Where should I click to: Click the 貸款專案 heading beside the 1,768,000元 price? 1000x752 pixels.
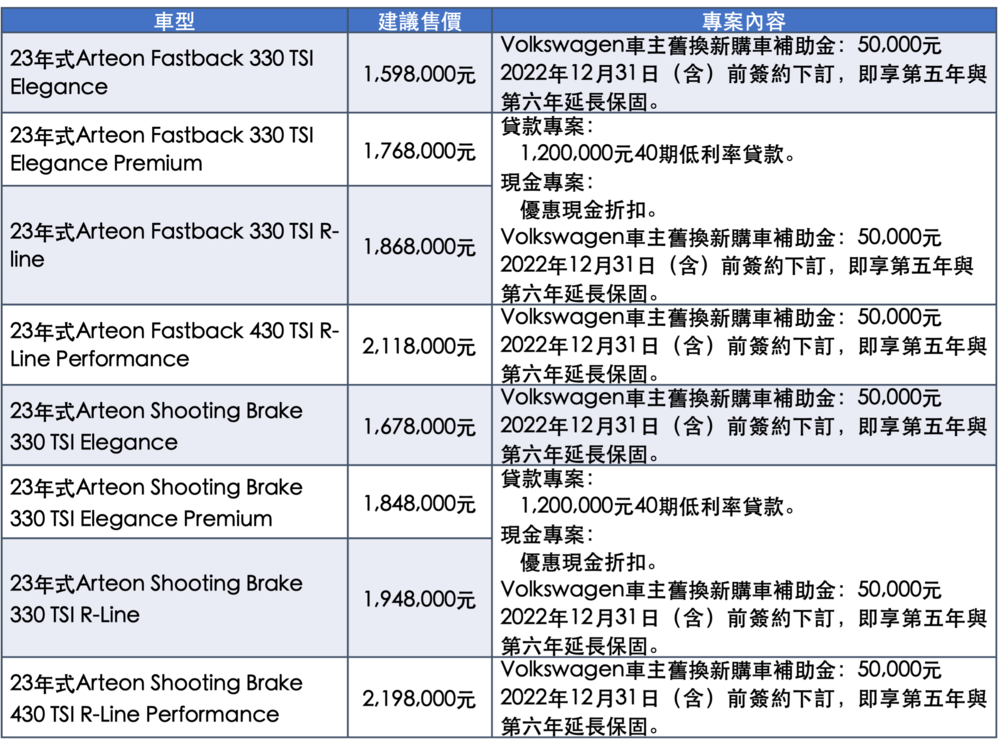click(x=547, y=126)
